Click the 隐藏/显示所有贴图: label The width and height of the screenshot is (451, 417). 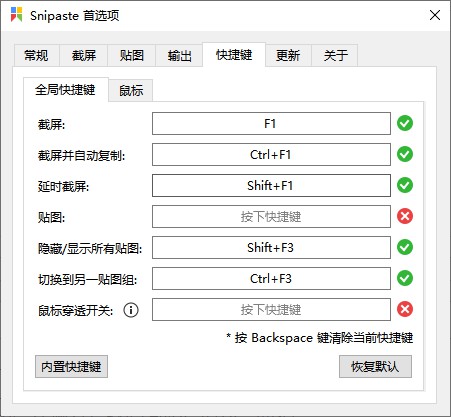tap(90, 248)
